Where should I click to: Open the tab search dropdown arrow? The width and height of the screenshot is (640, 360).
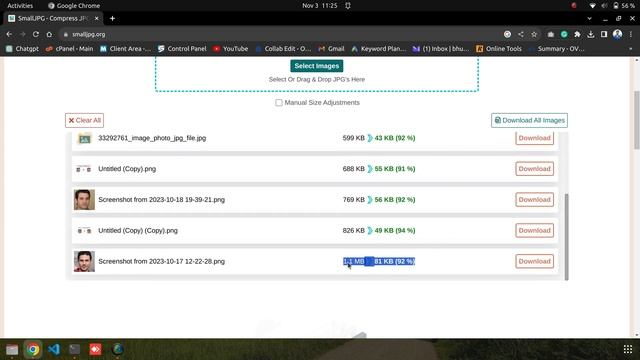click(589, 18)
